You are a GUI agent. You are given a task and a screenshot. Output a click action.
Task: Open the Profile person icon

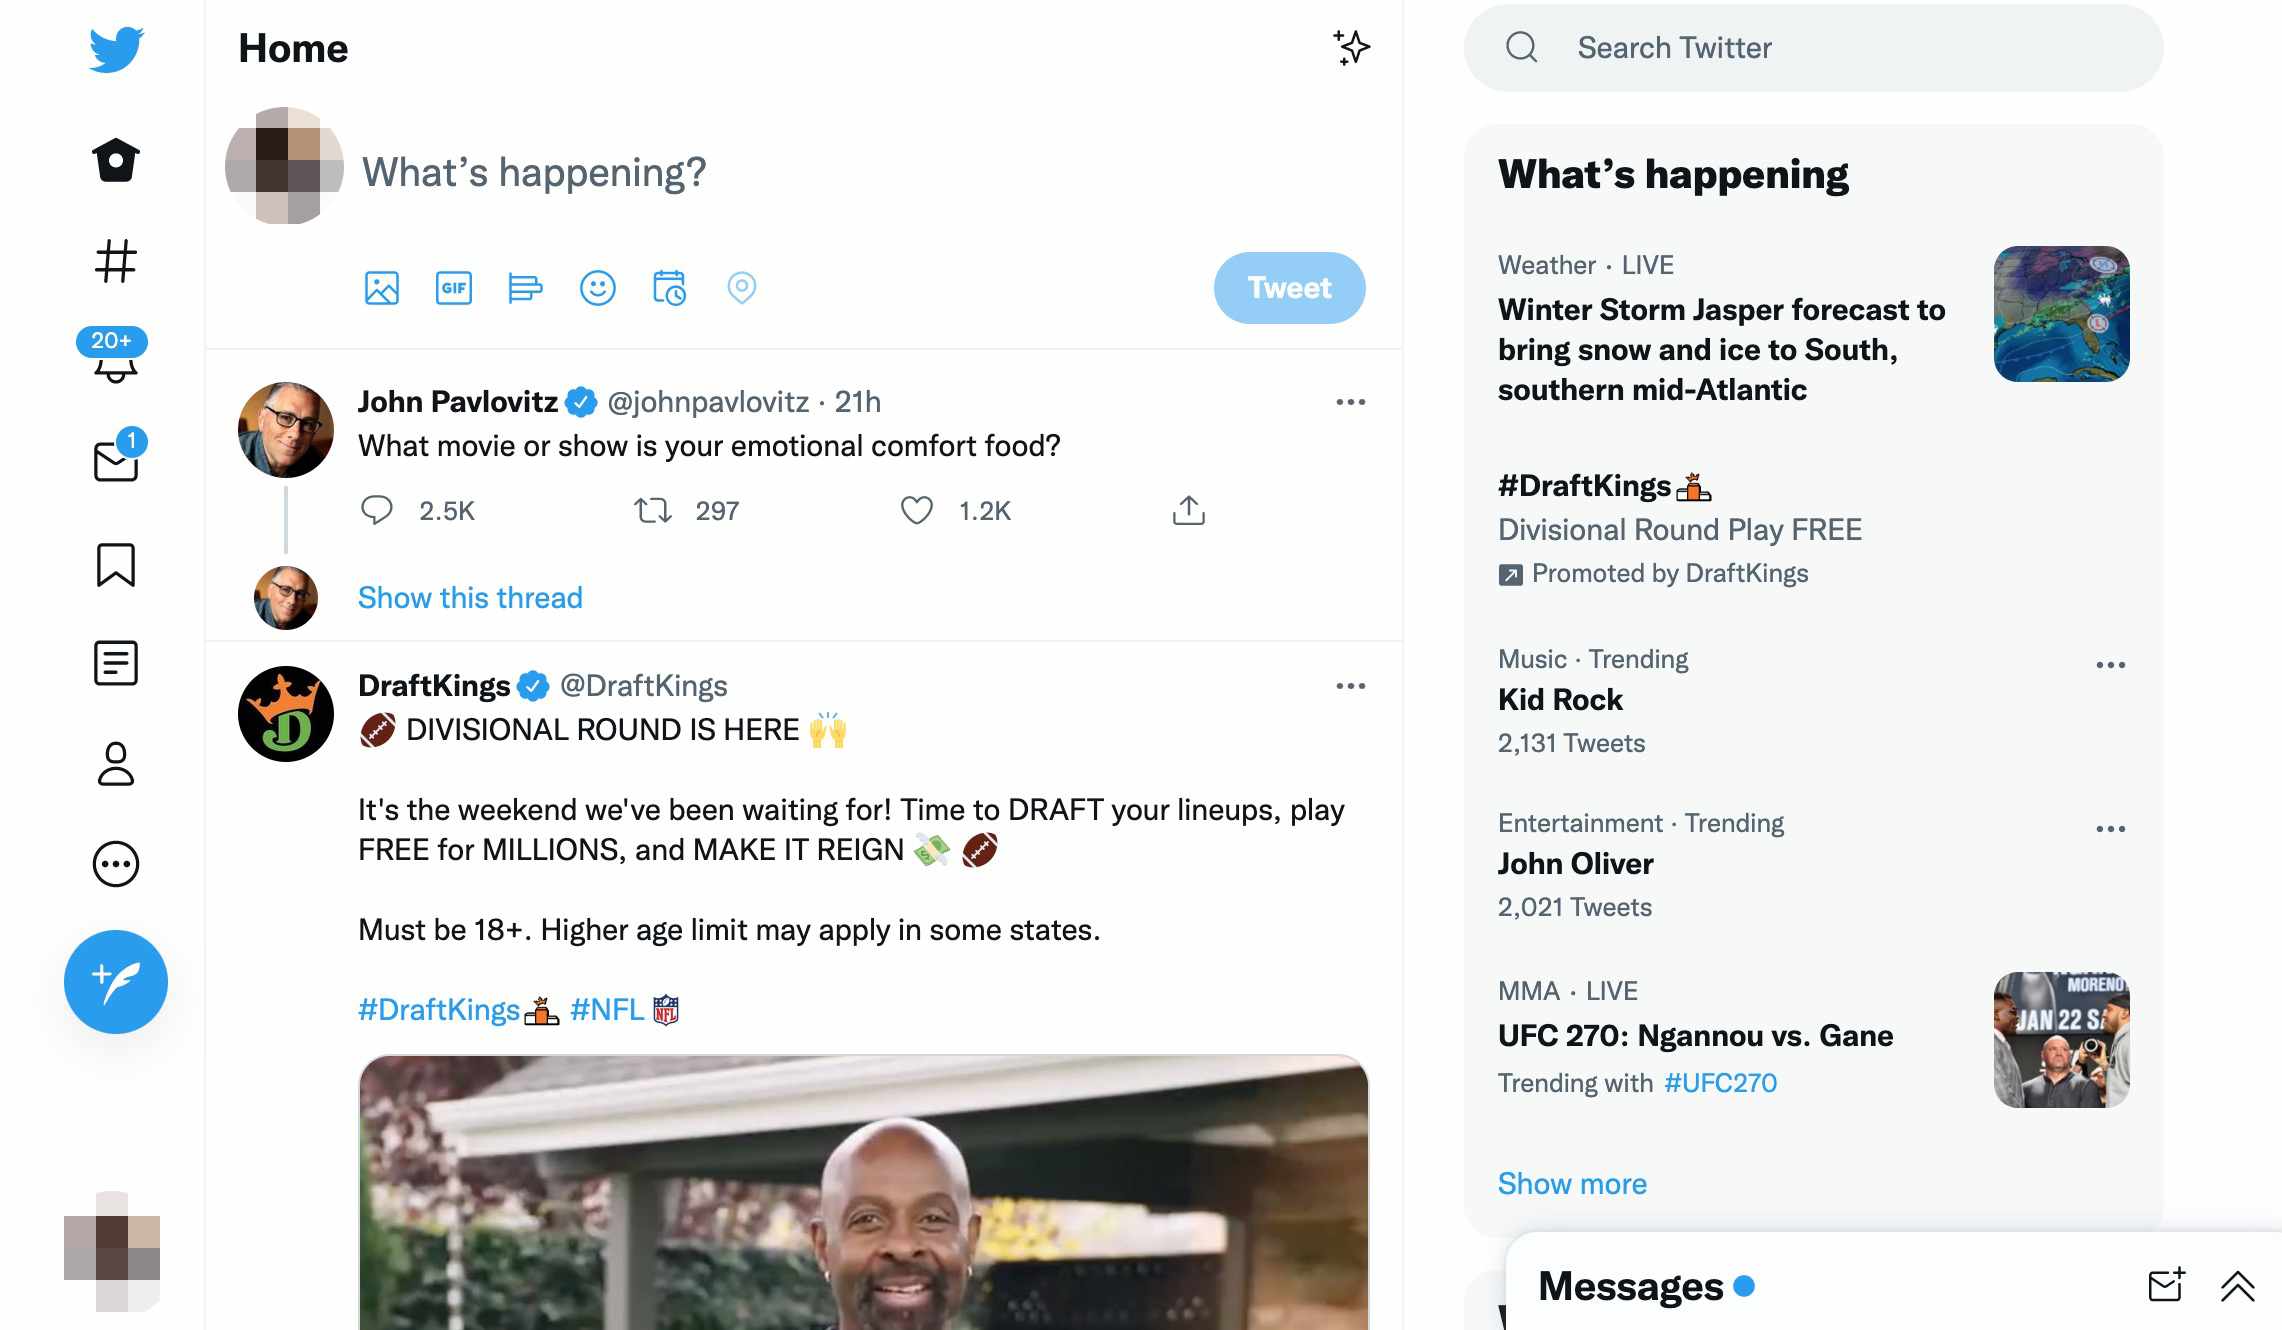click(x=116, y=762)
